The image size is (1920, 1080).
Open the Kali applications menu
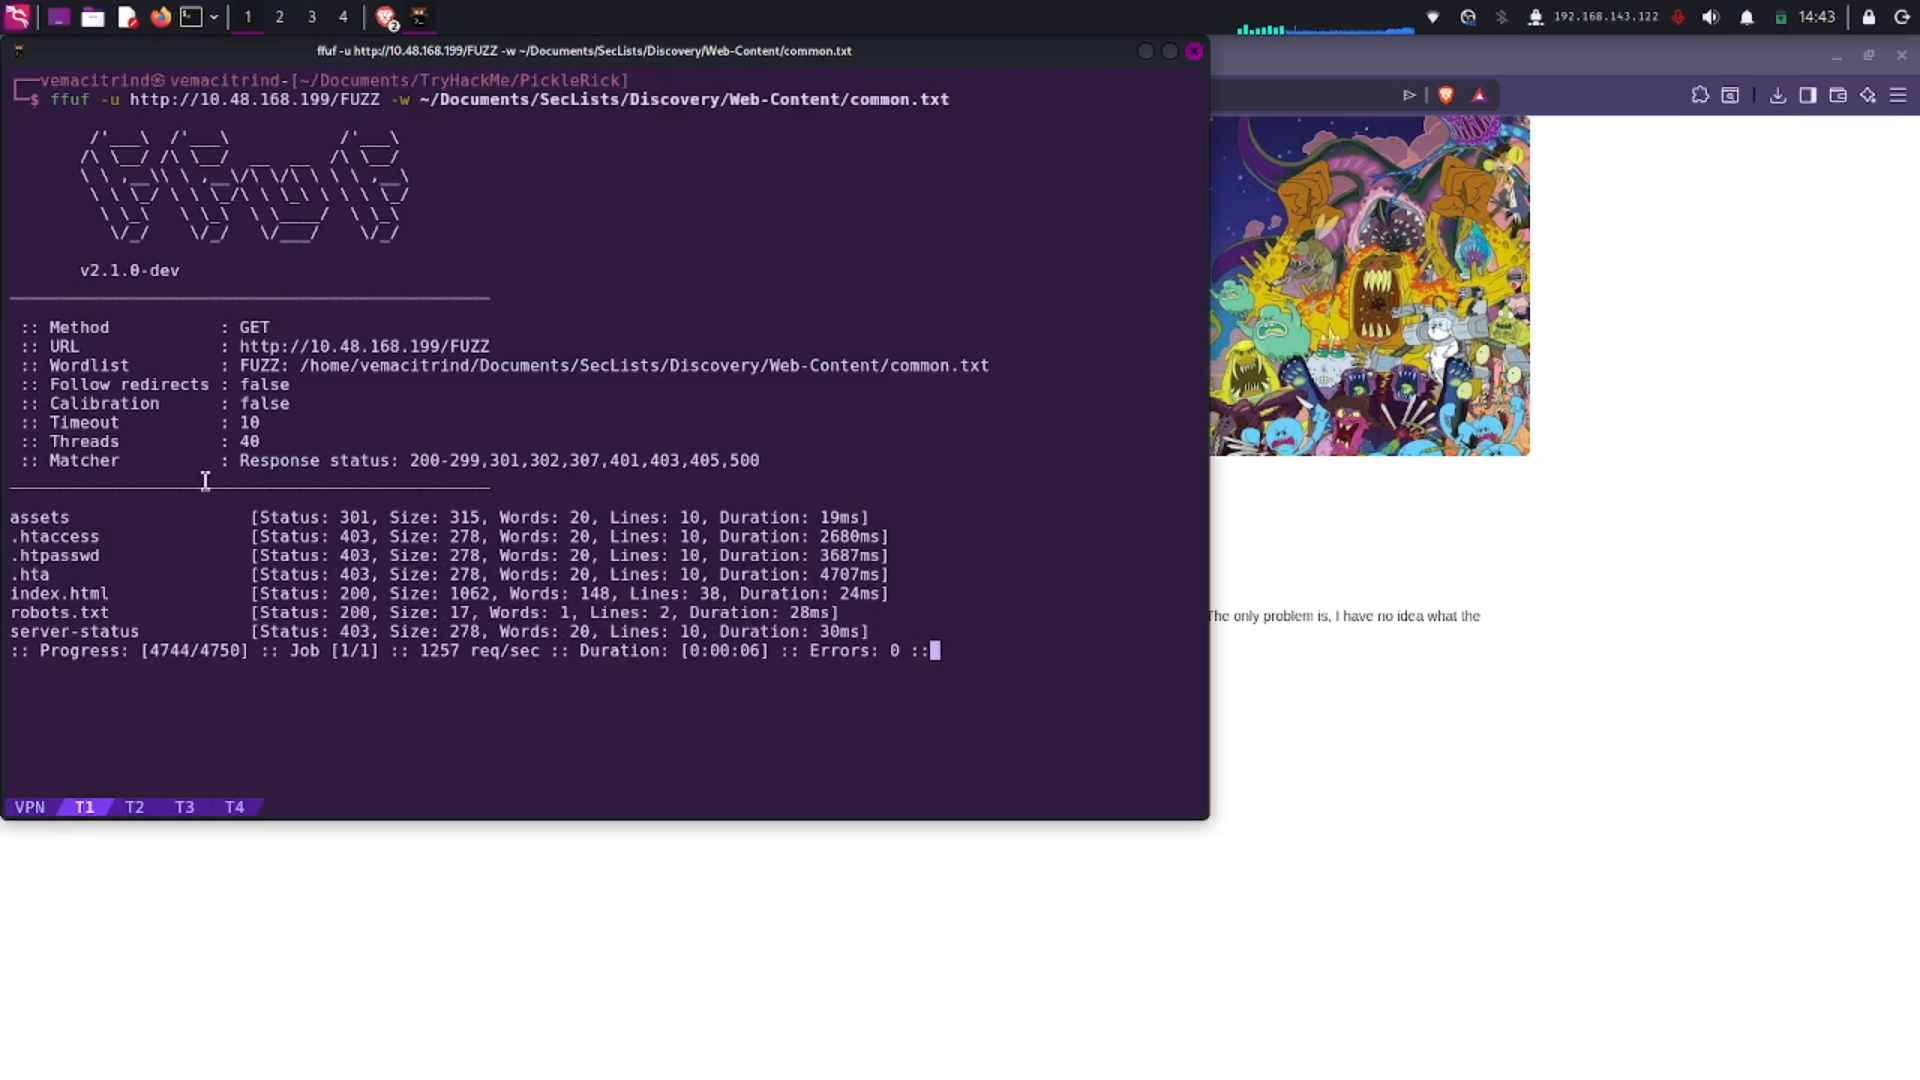pos(17,16)
